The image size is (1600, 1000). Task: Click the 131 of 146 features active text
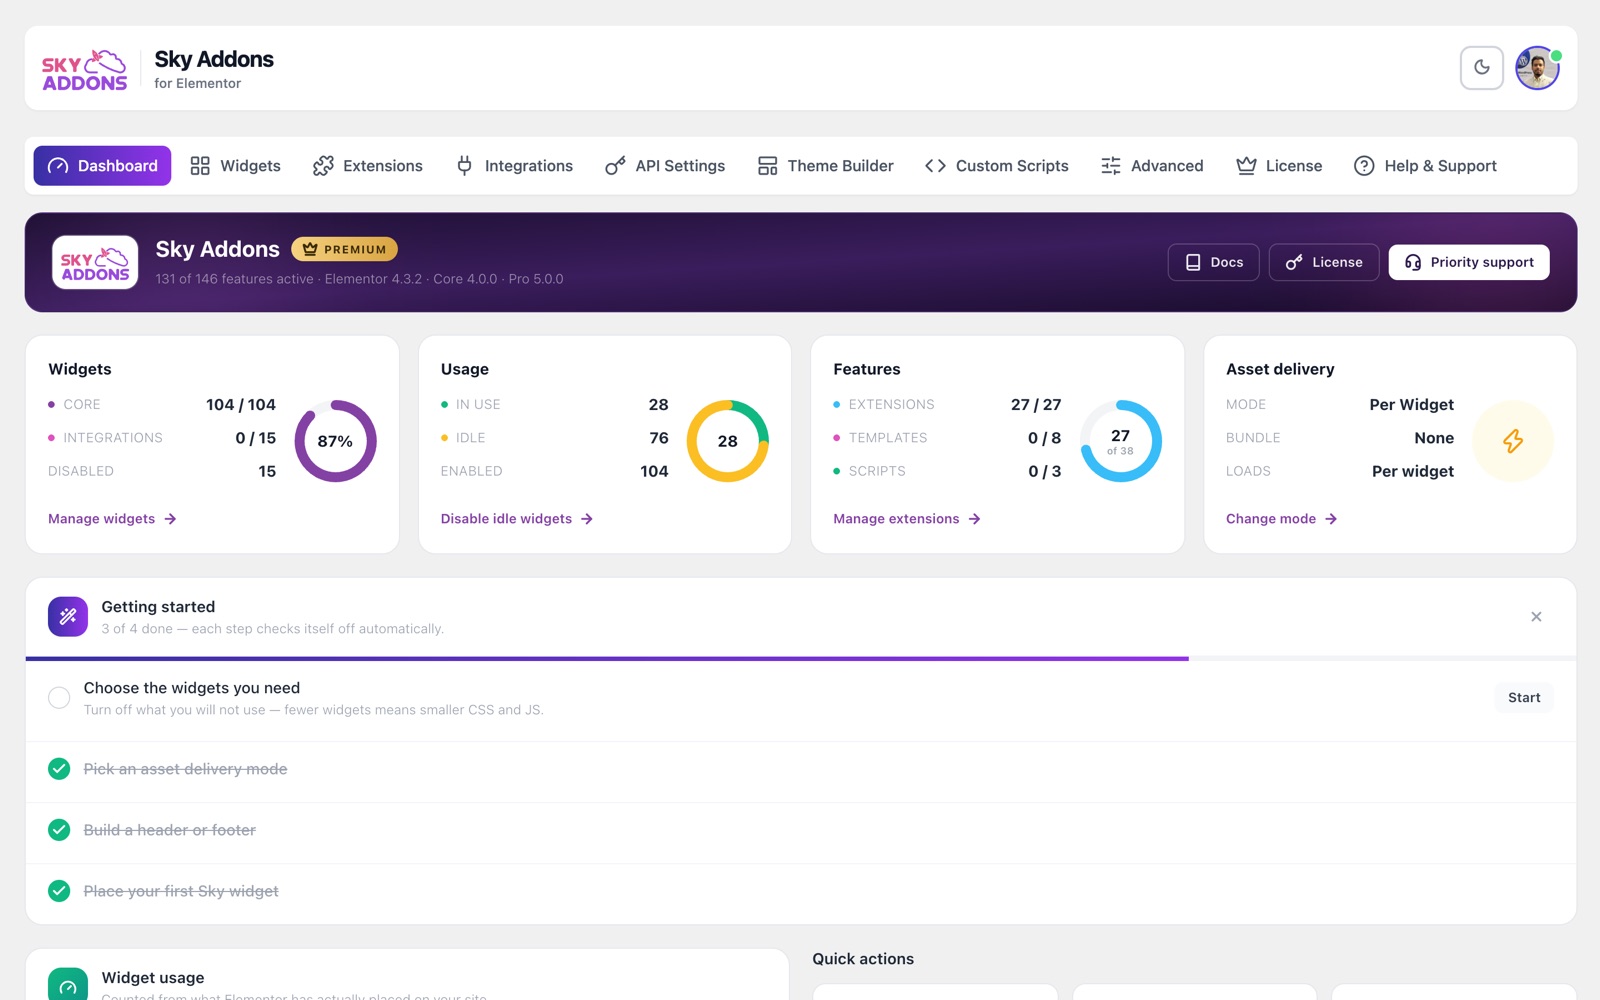point(234,279)
